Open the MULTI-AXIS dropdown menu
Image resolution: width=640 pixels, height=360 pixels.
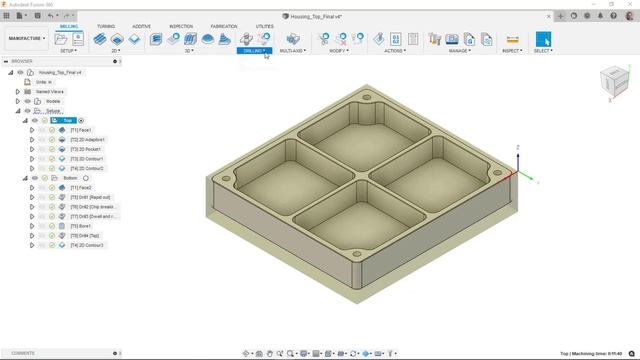(x=293, y=51)
